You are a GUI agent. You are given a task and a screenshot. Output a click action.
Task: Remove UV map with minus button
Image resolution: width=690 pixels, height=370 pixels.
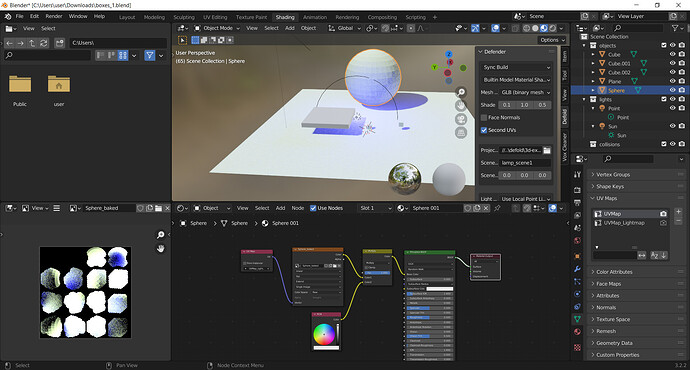click(678, 221)
